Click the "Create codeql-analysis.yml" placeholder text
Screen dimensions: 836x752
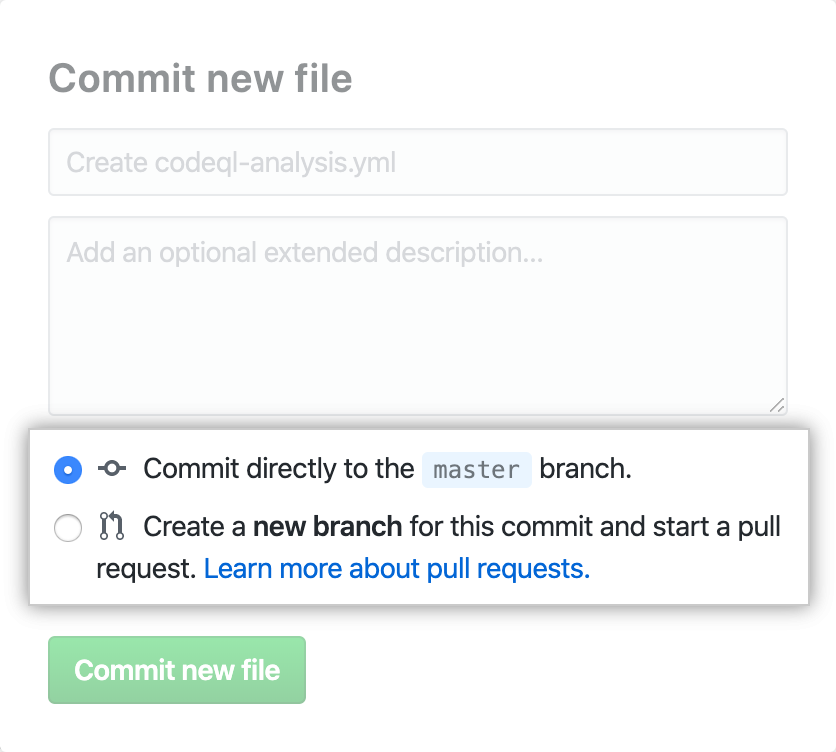tap(231, 162)
